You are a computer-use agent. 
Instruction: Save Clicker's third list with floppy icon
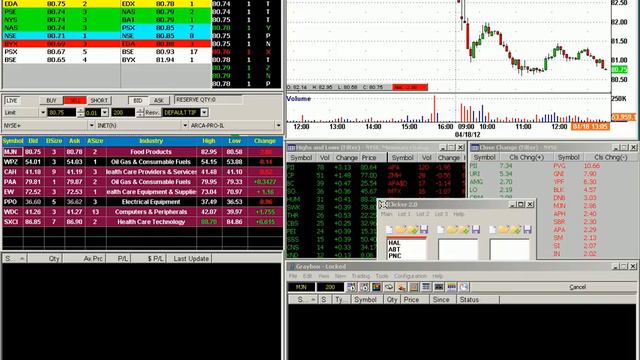(527, 230)
